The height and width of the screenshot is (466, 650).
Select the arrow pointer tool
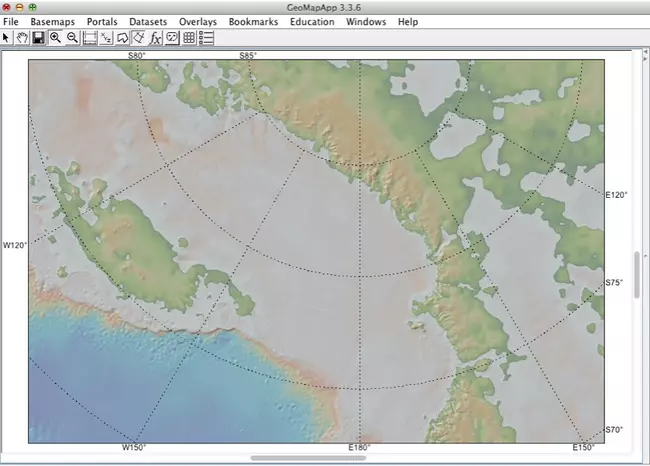pyautogui.click(x=6, y=38)
